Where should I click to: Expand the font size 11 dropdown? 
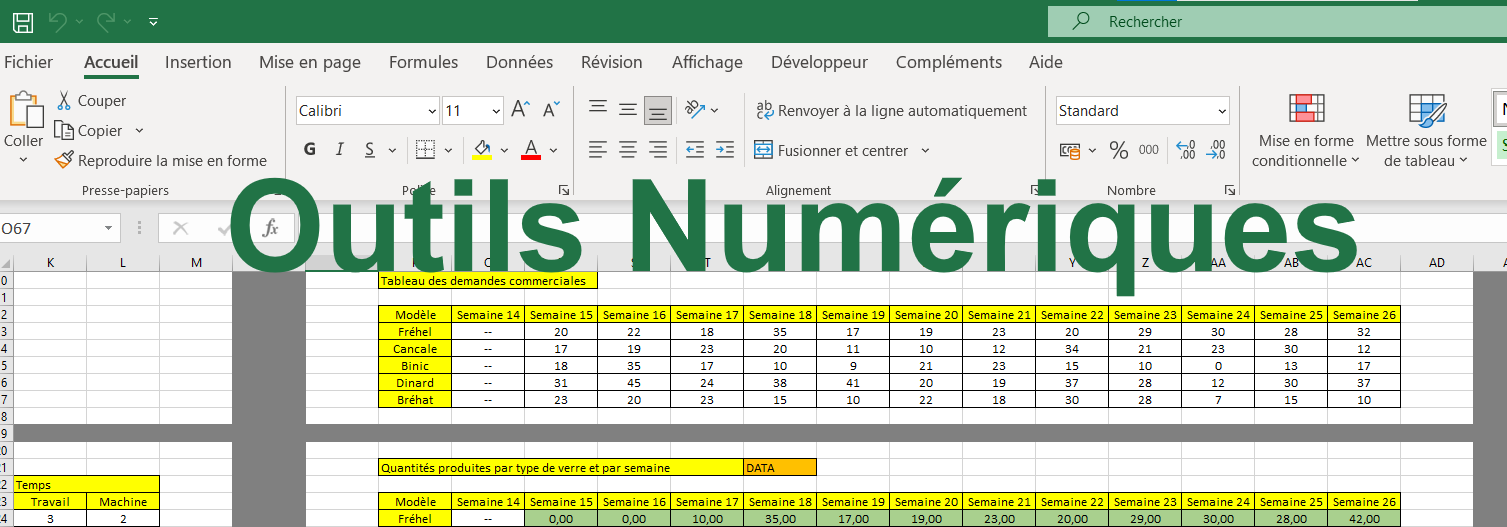point(497,111)
